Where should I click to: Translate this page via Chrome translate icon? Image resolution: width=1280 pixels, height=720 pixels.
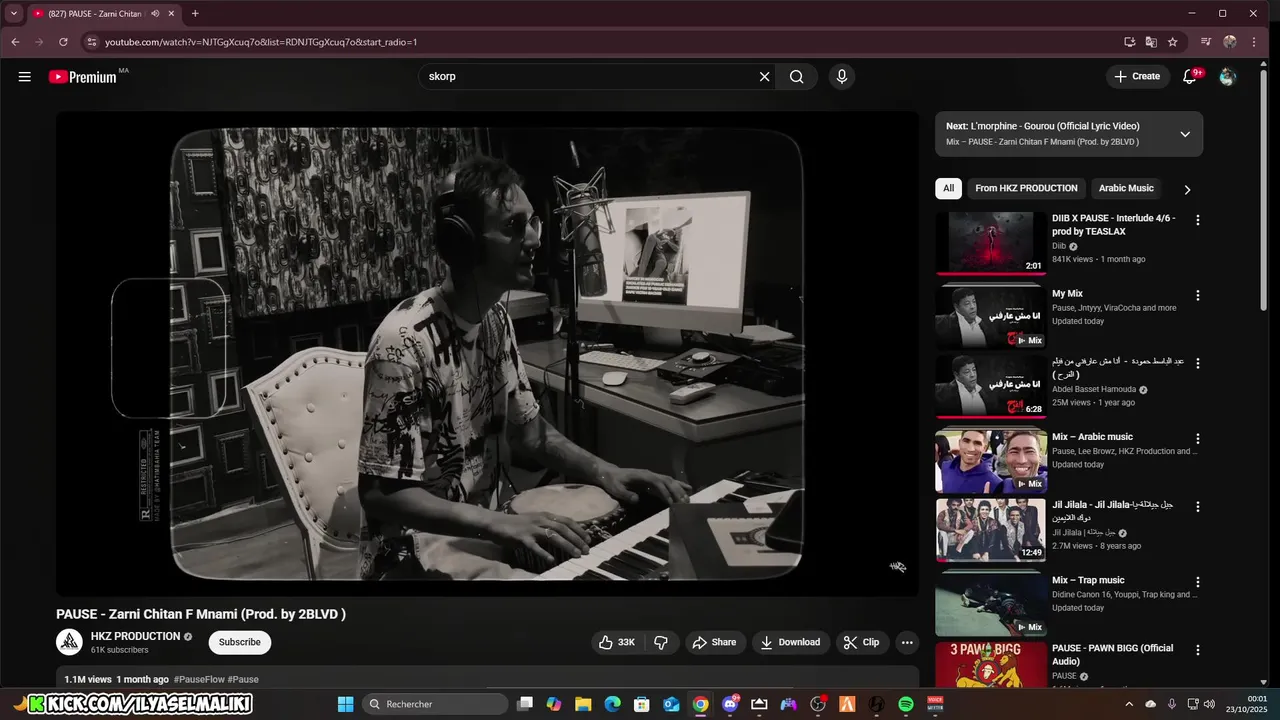point(1151,42)
